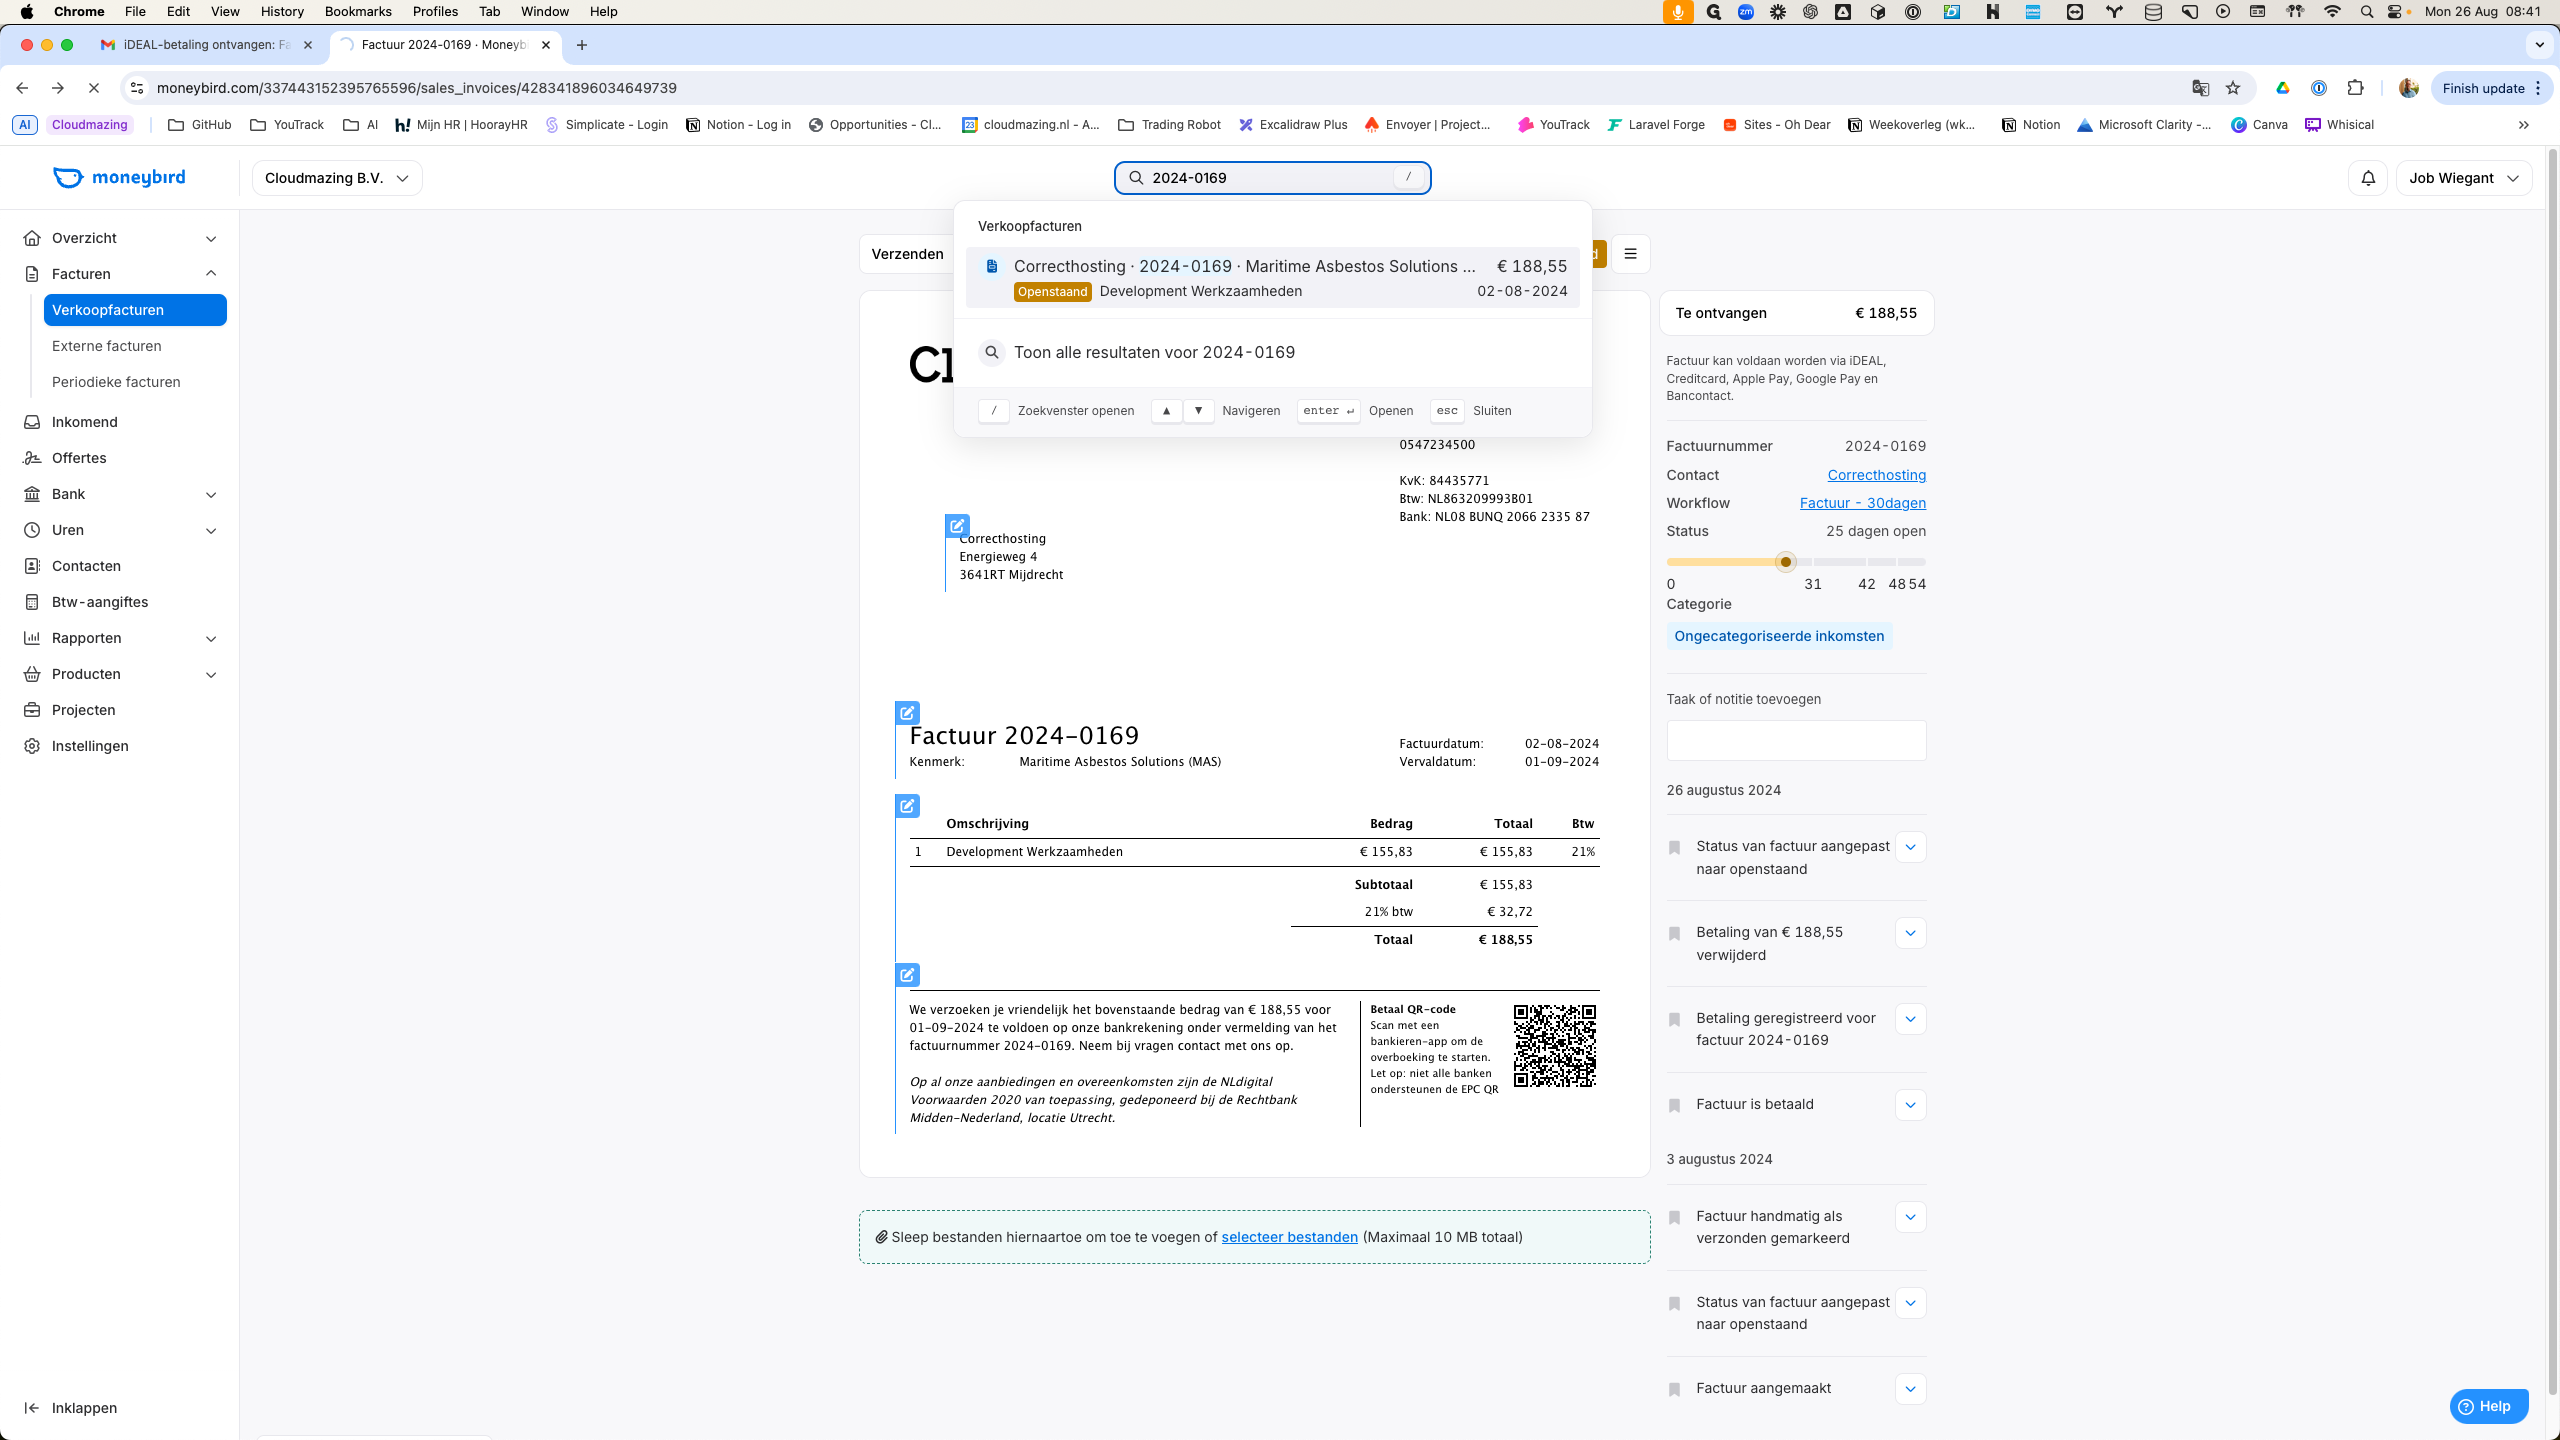2560x1440 pixels.
Task: Expand the Bank section chevron
Action: pos(211,494)
